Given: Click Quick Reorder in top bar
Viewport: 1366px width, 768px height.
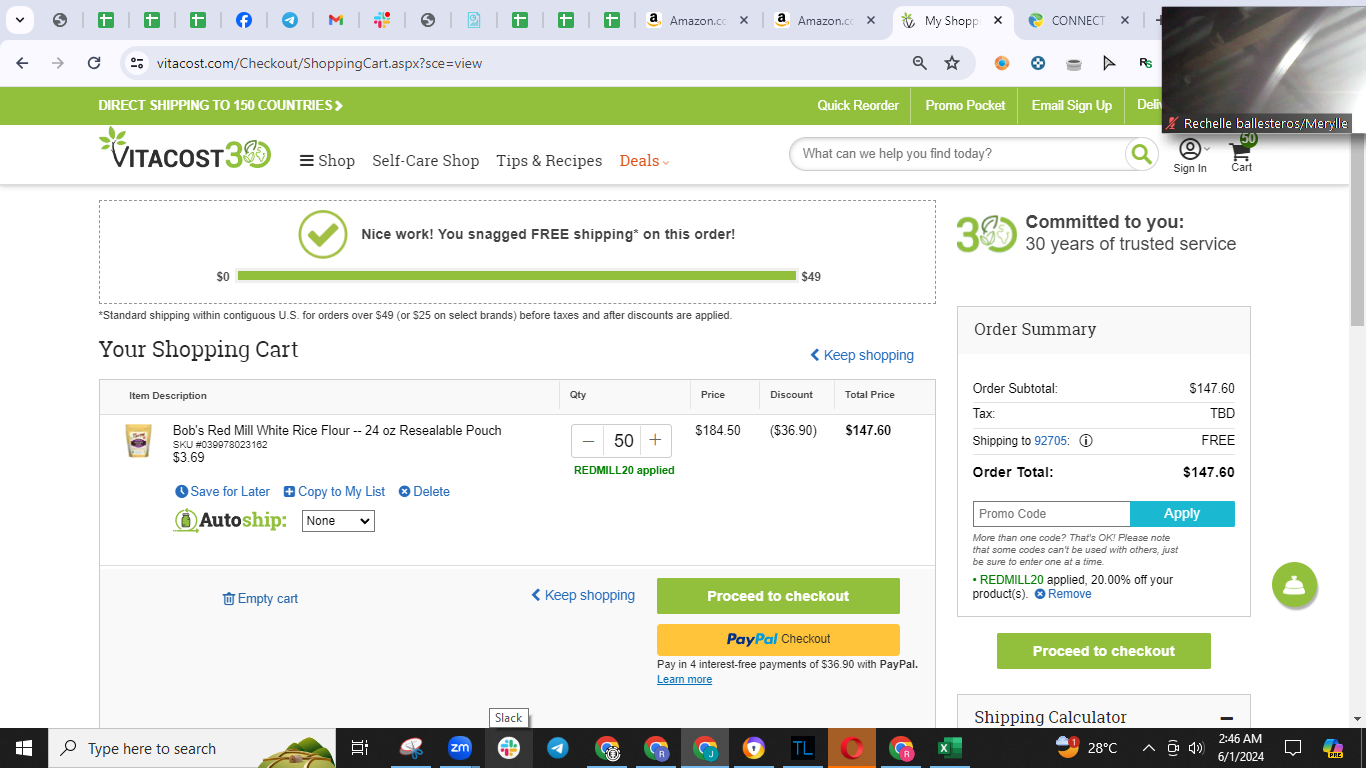Looking at the screenshot, I should 858,105.
